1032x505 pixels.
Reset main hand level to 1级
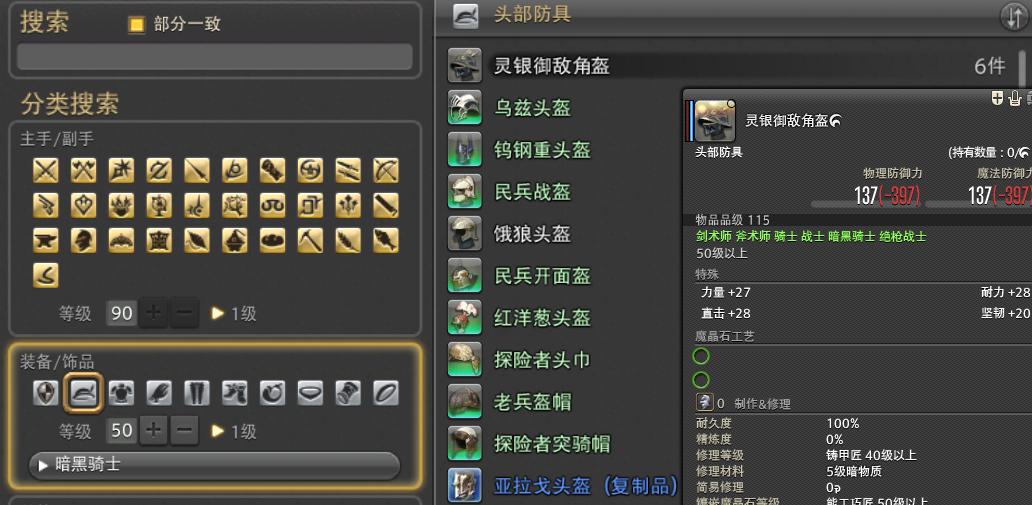click(234, 313)
